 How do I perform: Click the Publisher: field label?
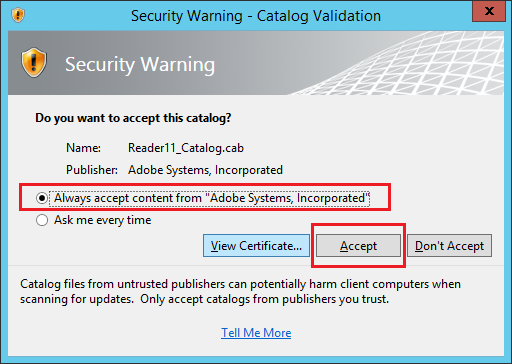coord(92,170)
